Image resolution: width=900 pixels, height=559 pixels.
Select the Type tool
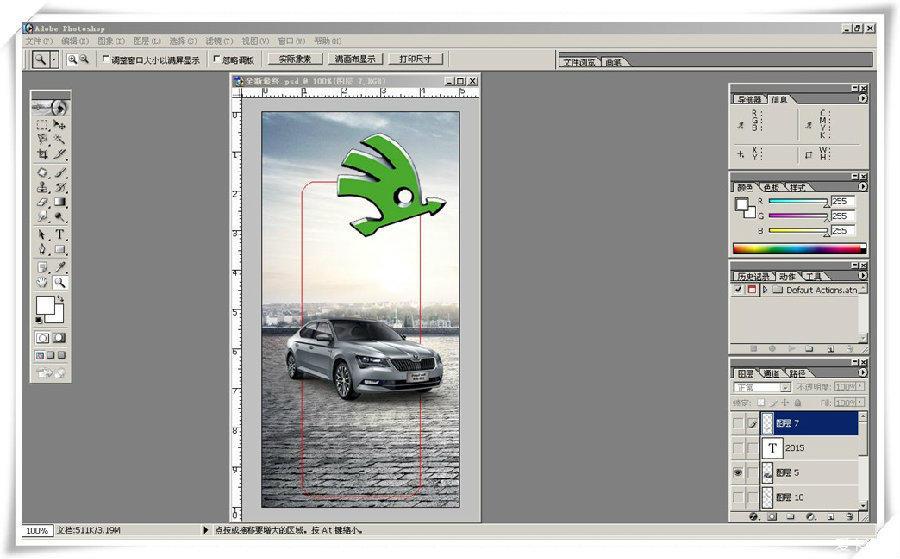59,235
